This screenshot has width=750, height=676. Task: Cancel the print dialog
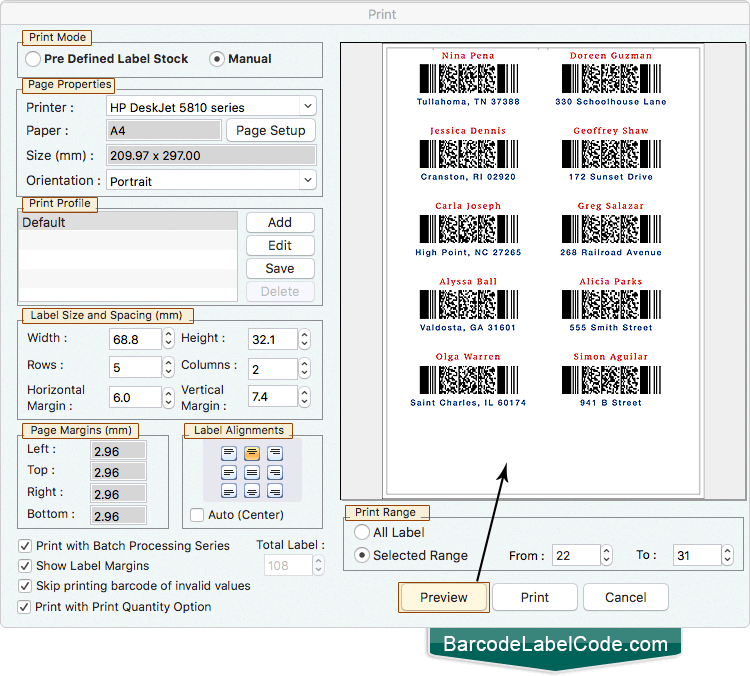coord(626,597)
